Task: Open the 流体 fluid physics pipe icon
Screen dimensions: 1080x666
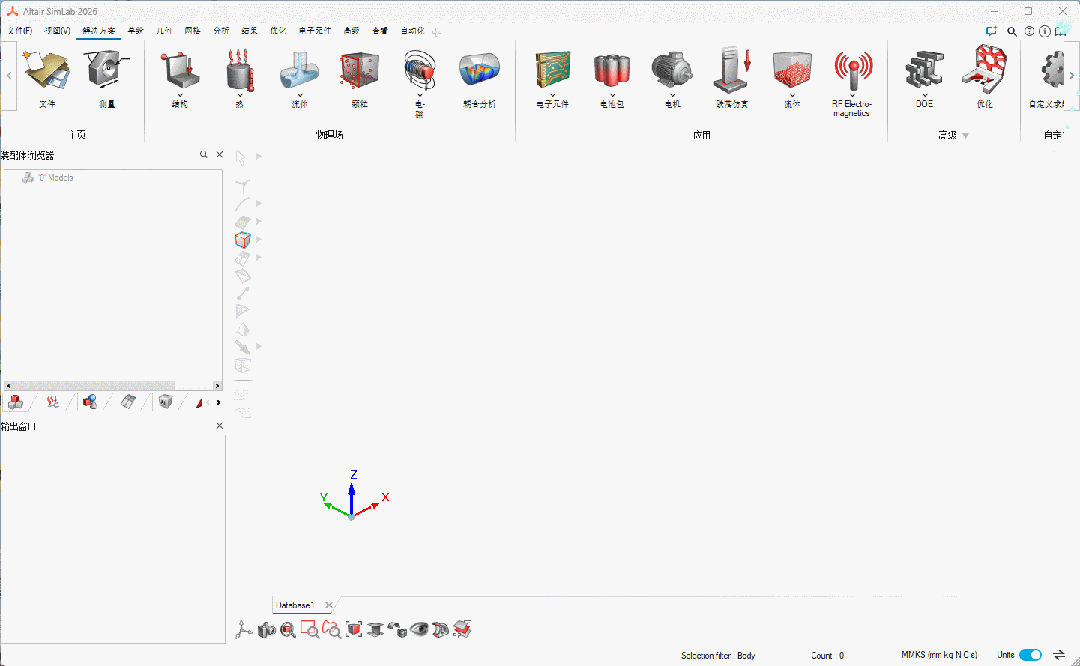Action: click(x=300, y=71)
